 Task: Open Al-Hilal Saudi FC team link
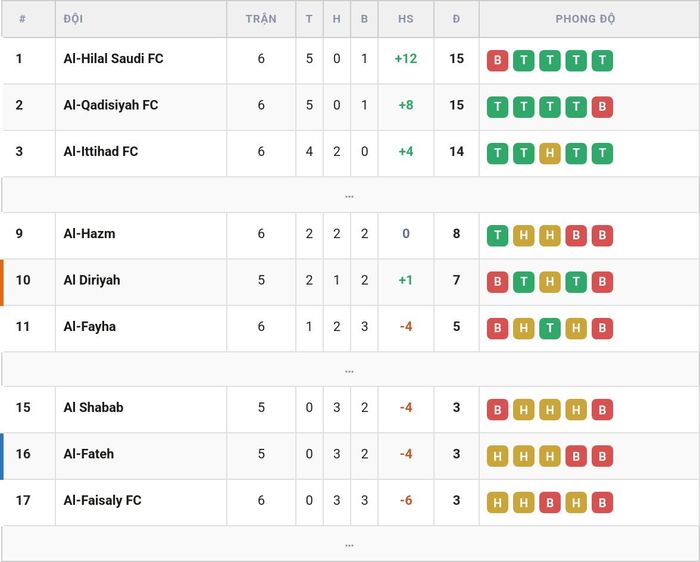point(113,58)
